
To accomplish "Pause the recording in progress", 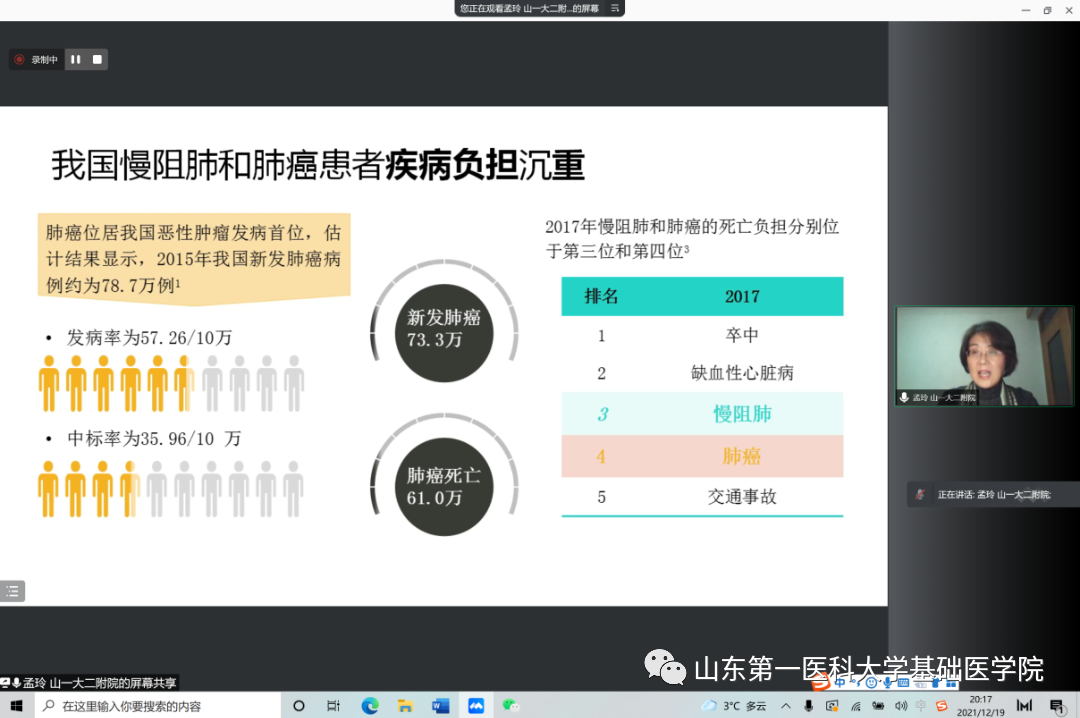I will (76, 60).
